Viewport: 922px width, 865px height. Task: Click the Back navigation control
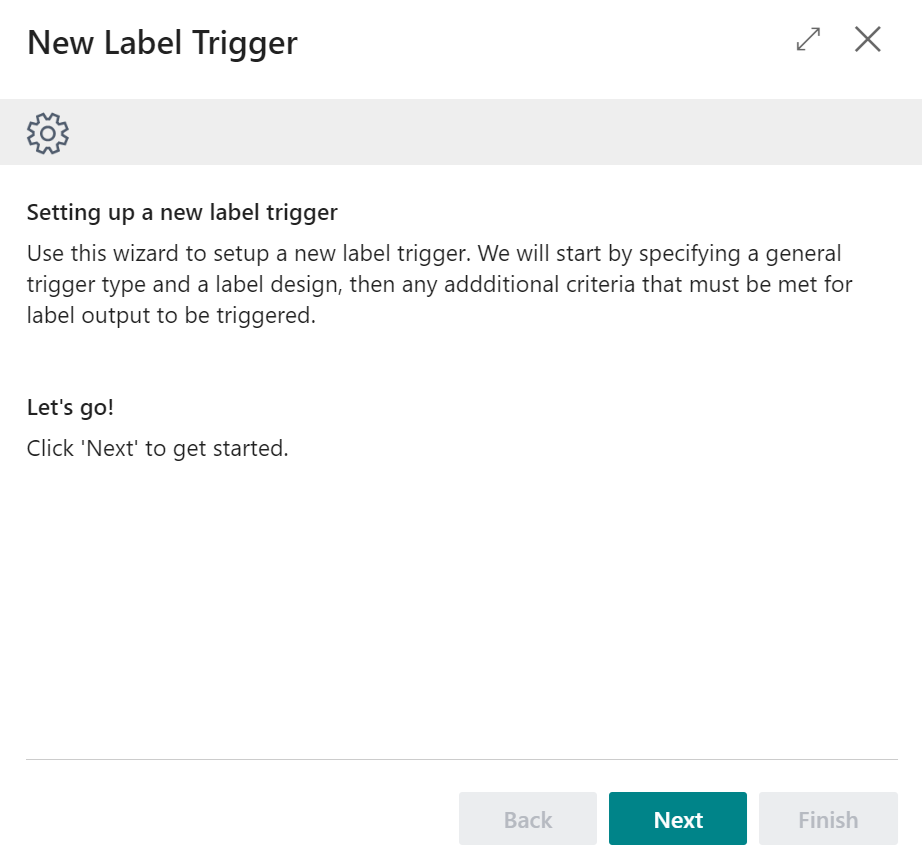pyautogui.click(x=527, y=818)
